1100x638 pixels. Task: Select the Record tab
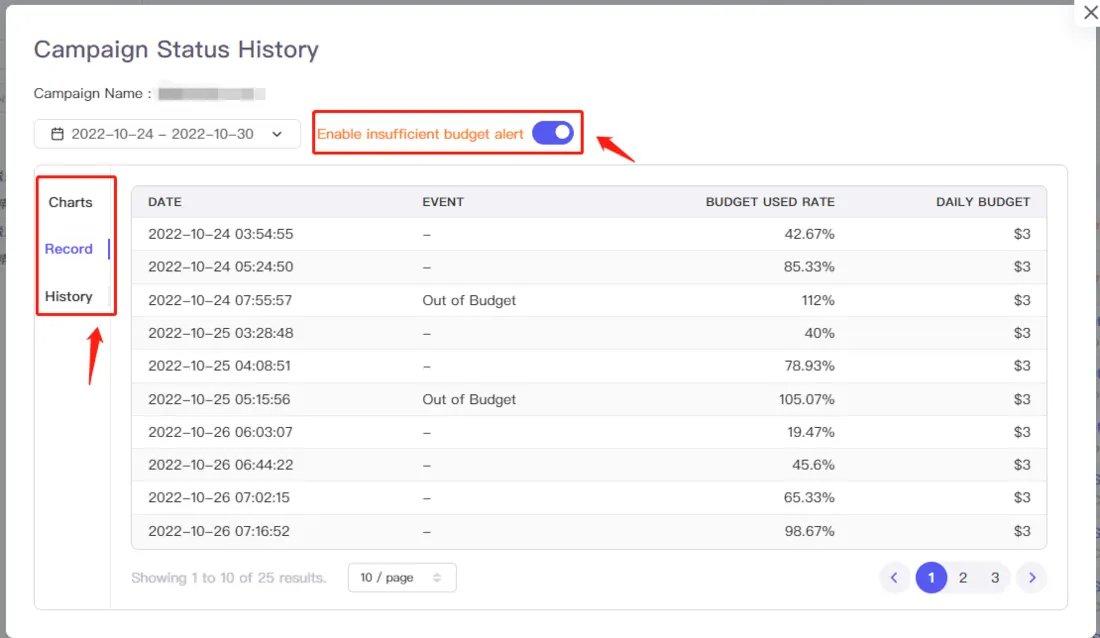tap(71, 249)
